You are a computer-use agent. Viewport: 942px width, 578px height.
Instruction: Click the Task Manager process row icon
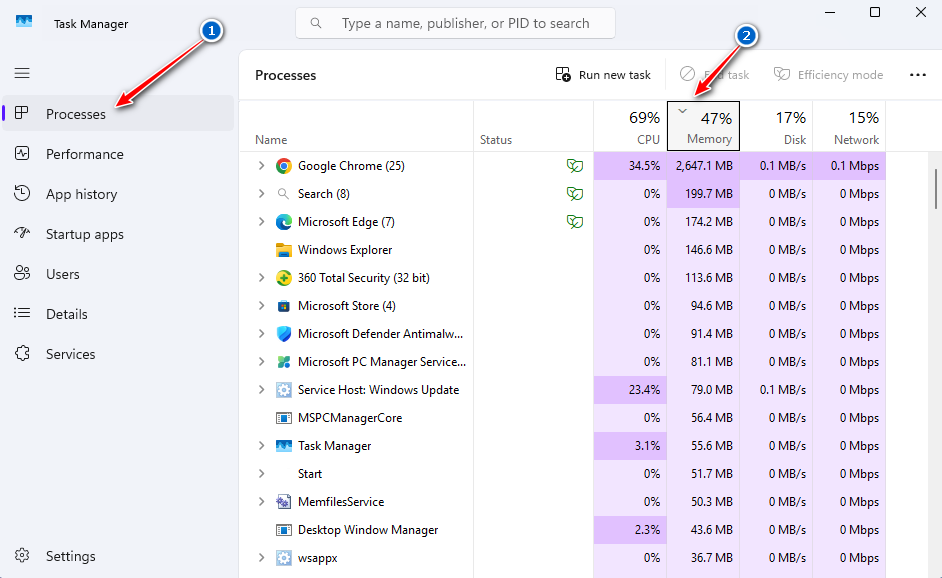point(284,446)
